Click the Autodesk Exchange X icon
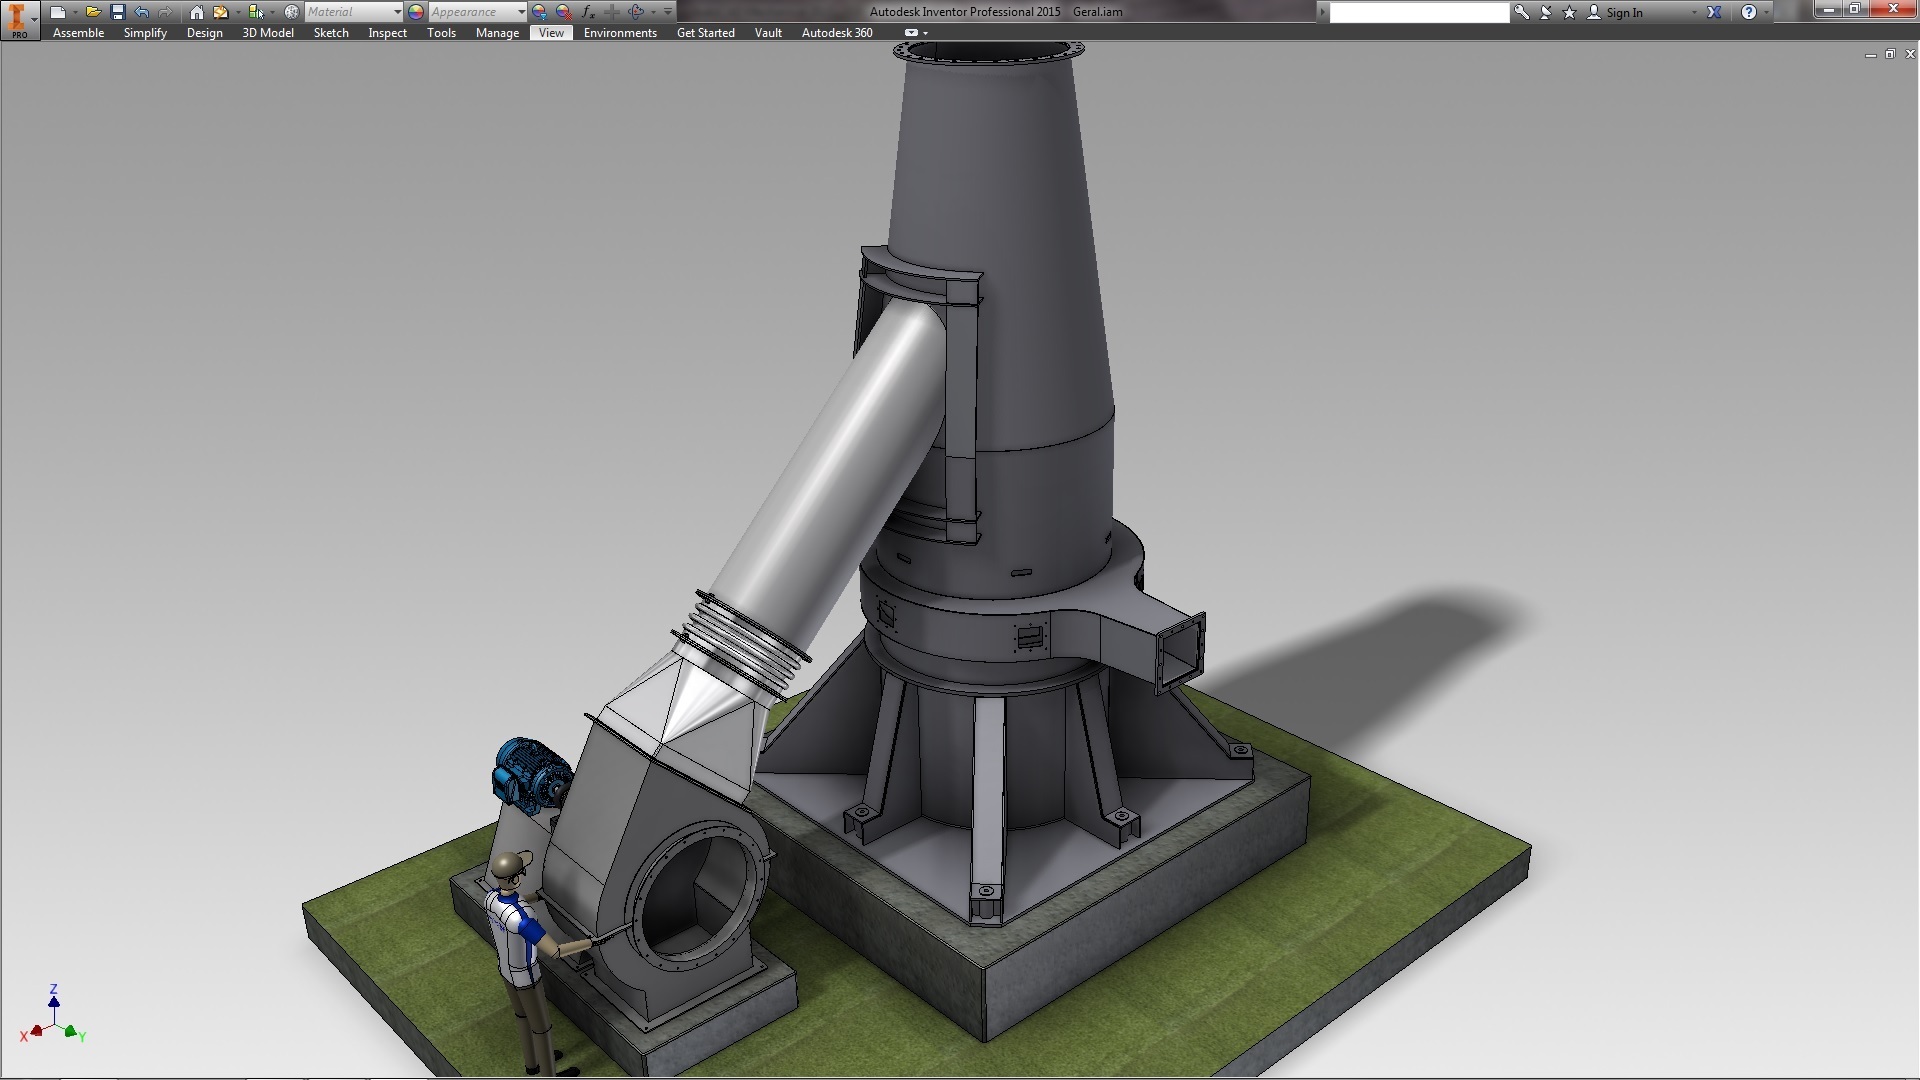Screen dimensions: 1920x1080 (x=1714, y=12)
